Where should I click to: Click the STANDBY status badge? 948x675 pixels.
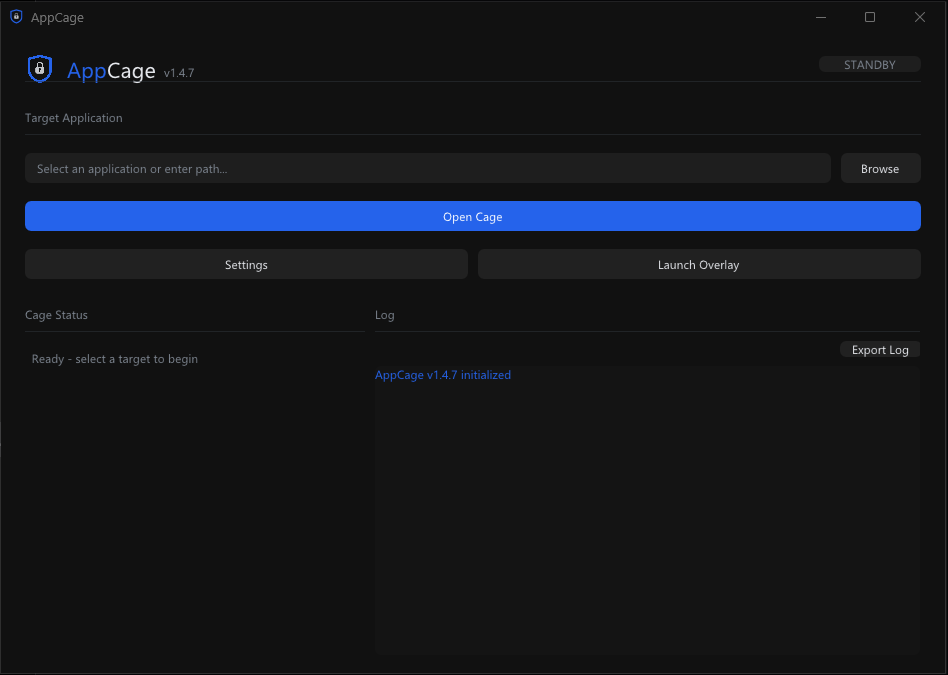pyautogui.click(x=869, y=64)
